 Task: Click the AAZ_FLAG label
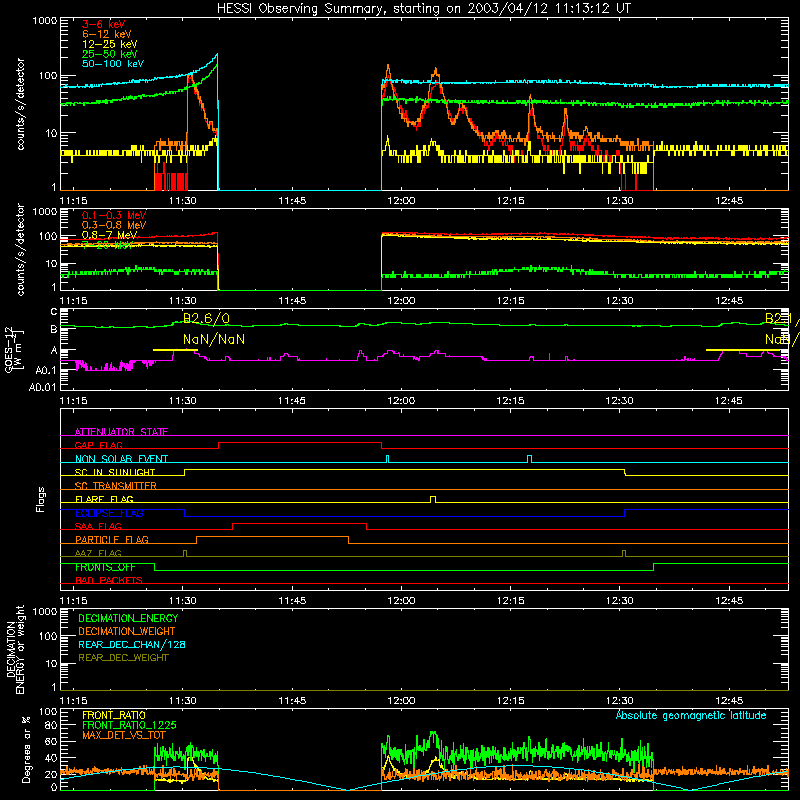(98, 553)
